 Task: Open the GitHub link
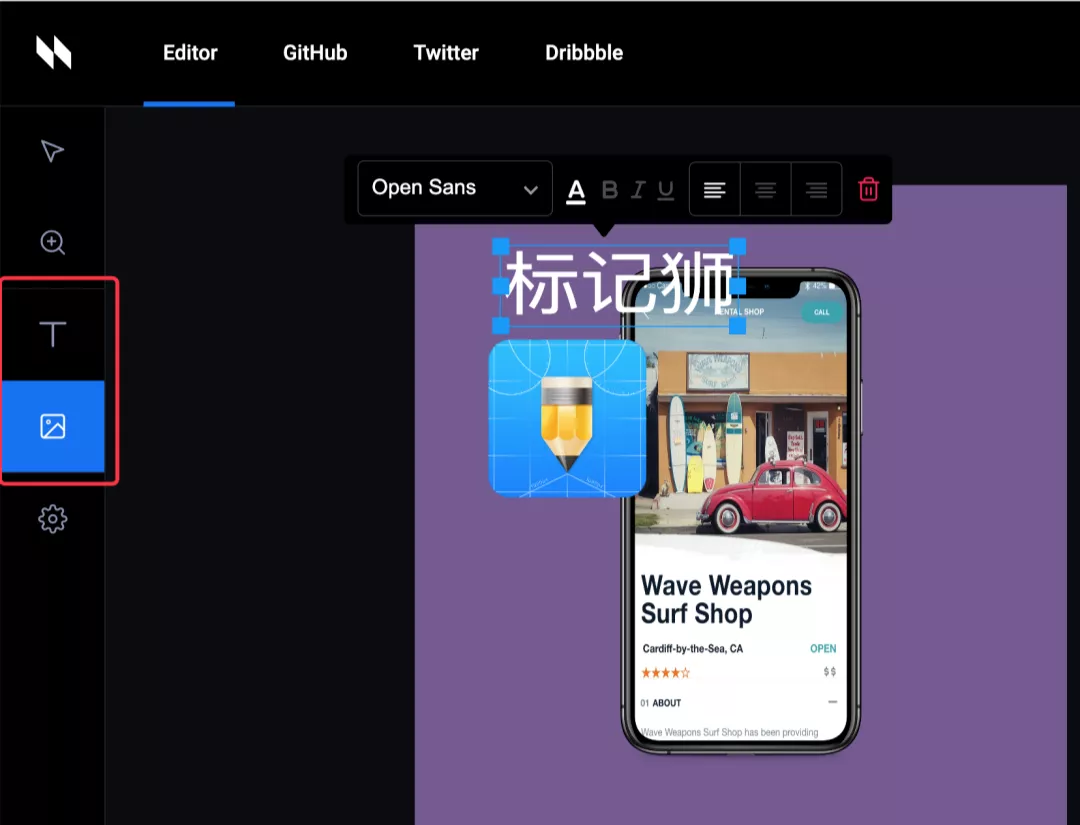click(315, 53)
